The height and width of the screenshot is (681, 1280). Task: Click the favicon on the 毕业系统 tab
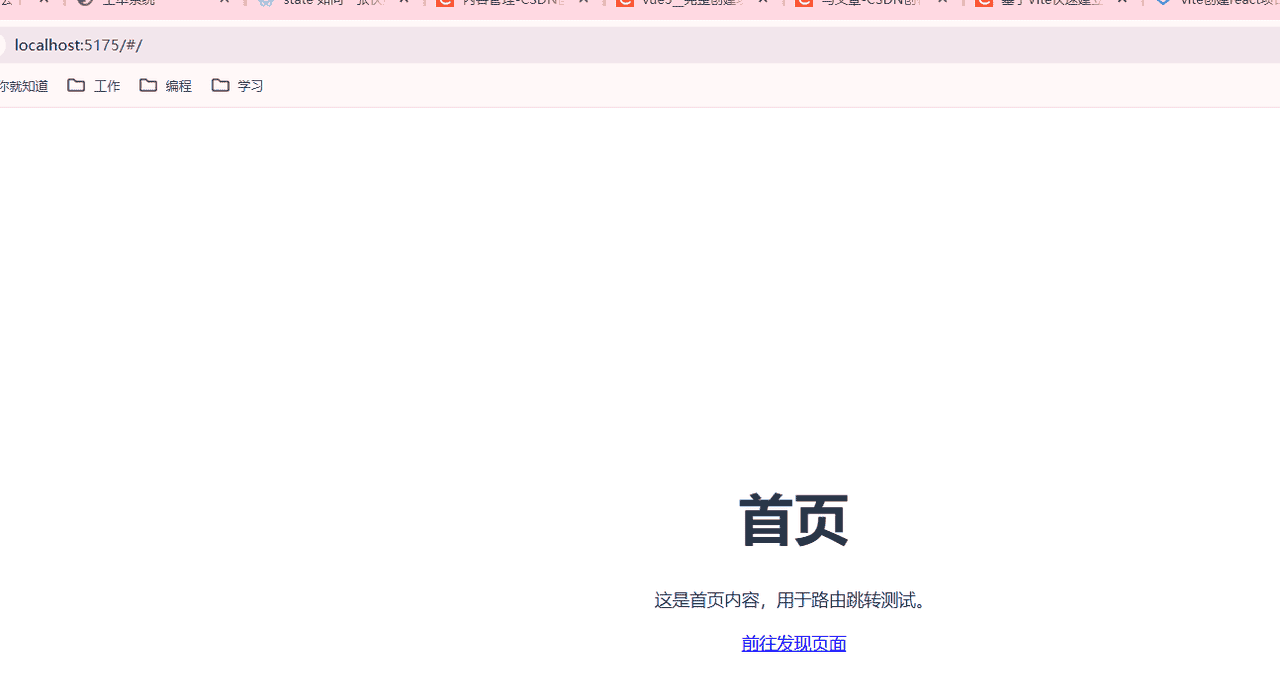86,4
